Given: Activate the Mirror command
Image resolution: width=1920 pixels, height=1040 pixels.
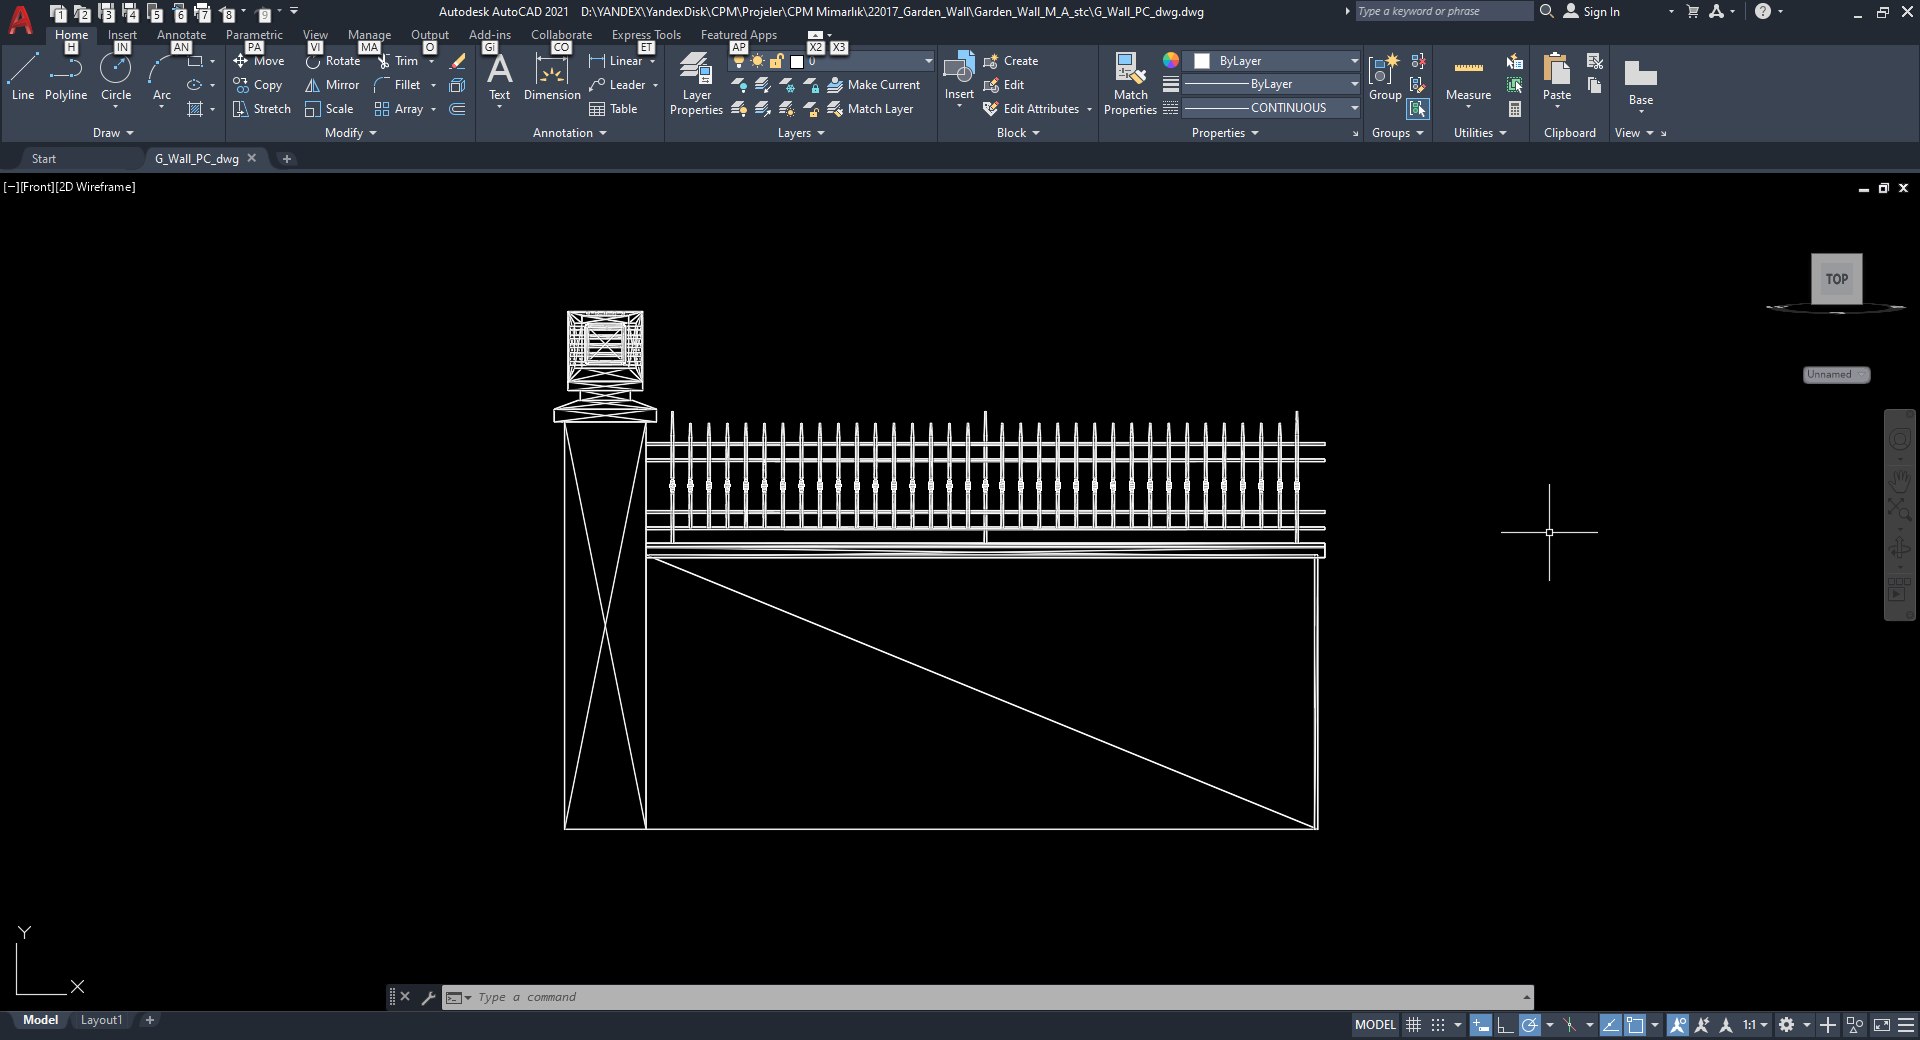Looking at the screenshot, I should coord(332,85).
